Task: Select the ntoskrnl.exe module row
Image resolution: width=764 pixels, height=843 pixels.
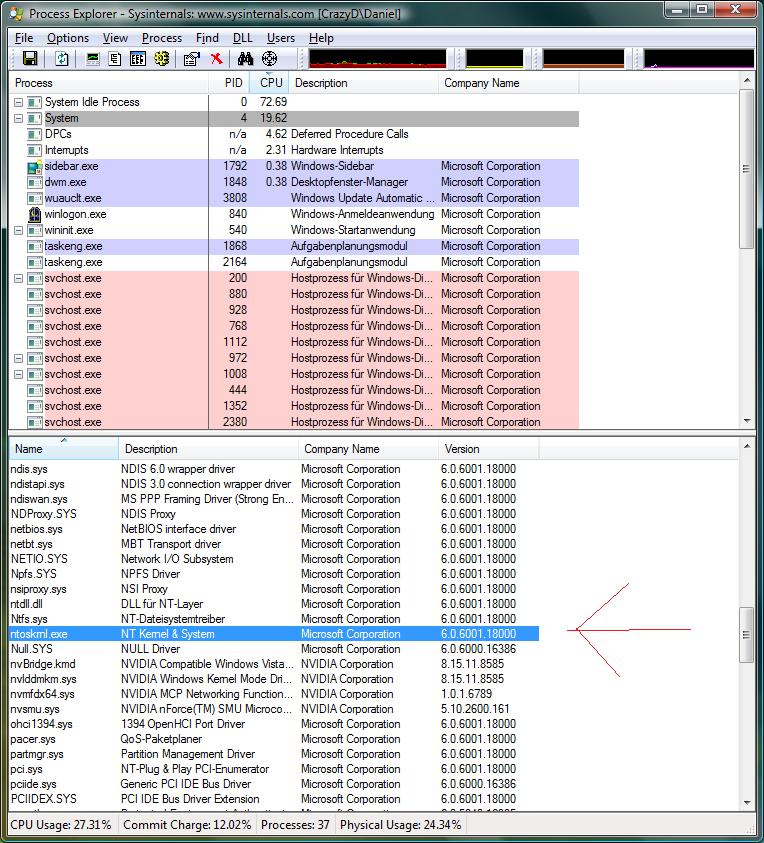Action: pyautogui.click(x=274, y=634)
